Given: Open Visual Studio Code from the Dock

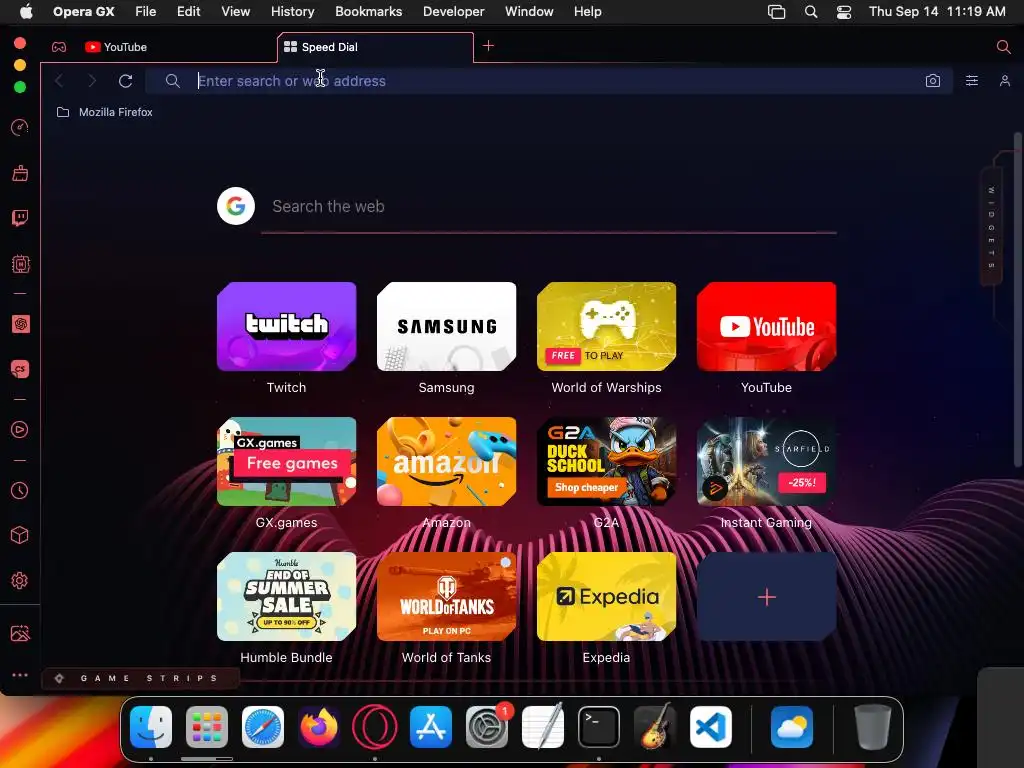Looking at the screenshot, I should (x=711, y=727).
